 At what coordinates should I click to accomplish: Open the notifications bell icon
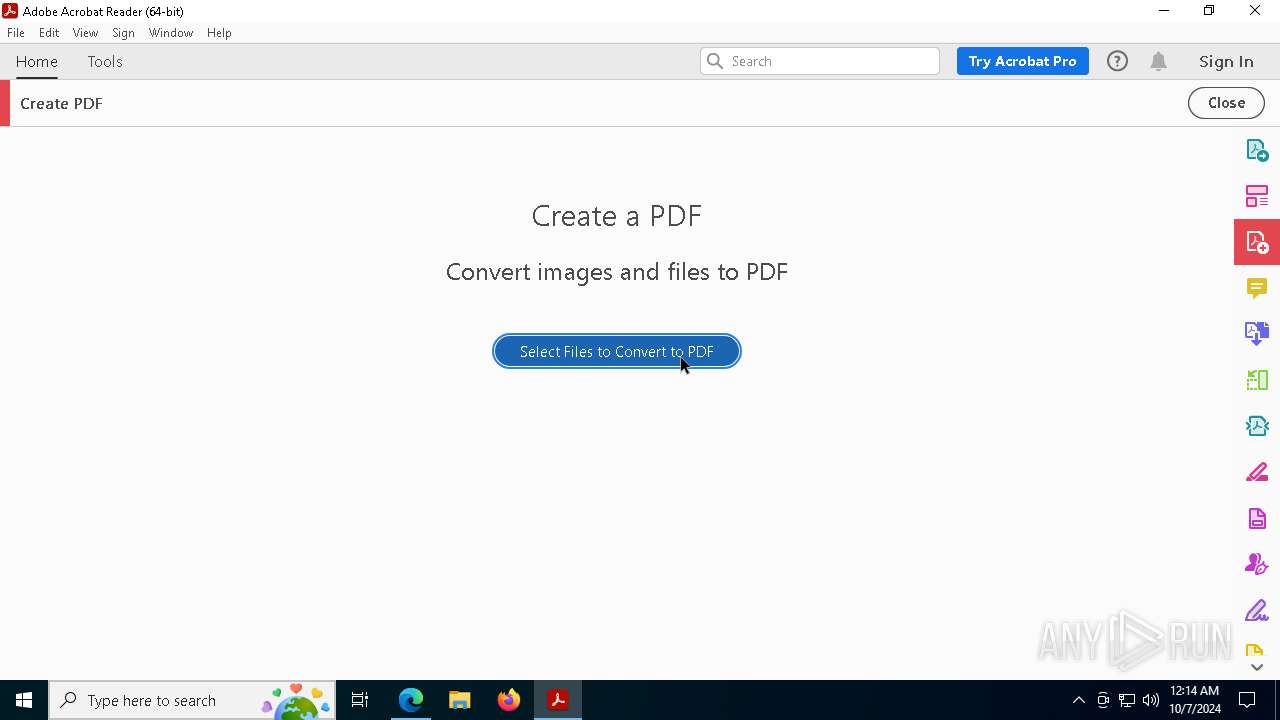pyautogui.click(x=1158, y=61)
